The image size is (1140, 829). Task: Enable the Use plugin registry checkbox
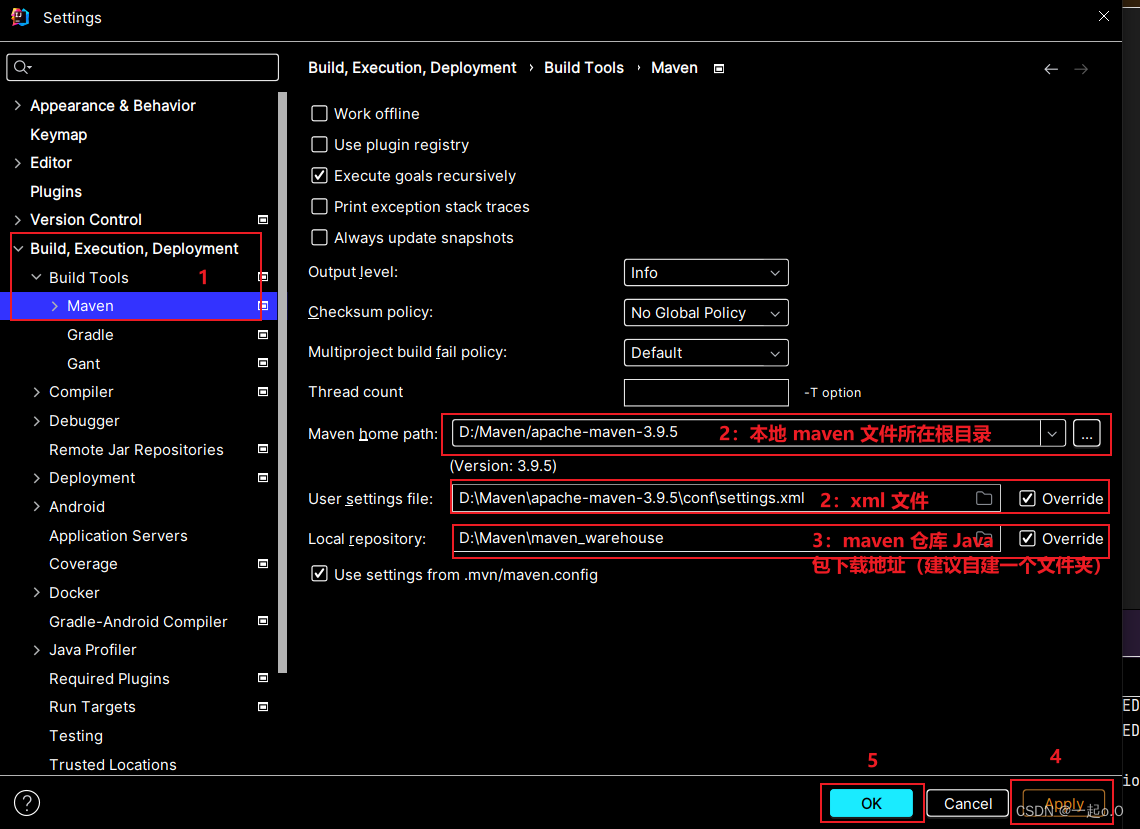tap(319, 145)
